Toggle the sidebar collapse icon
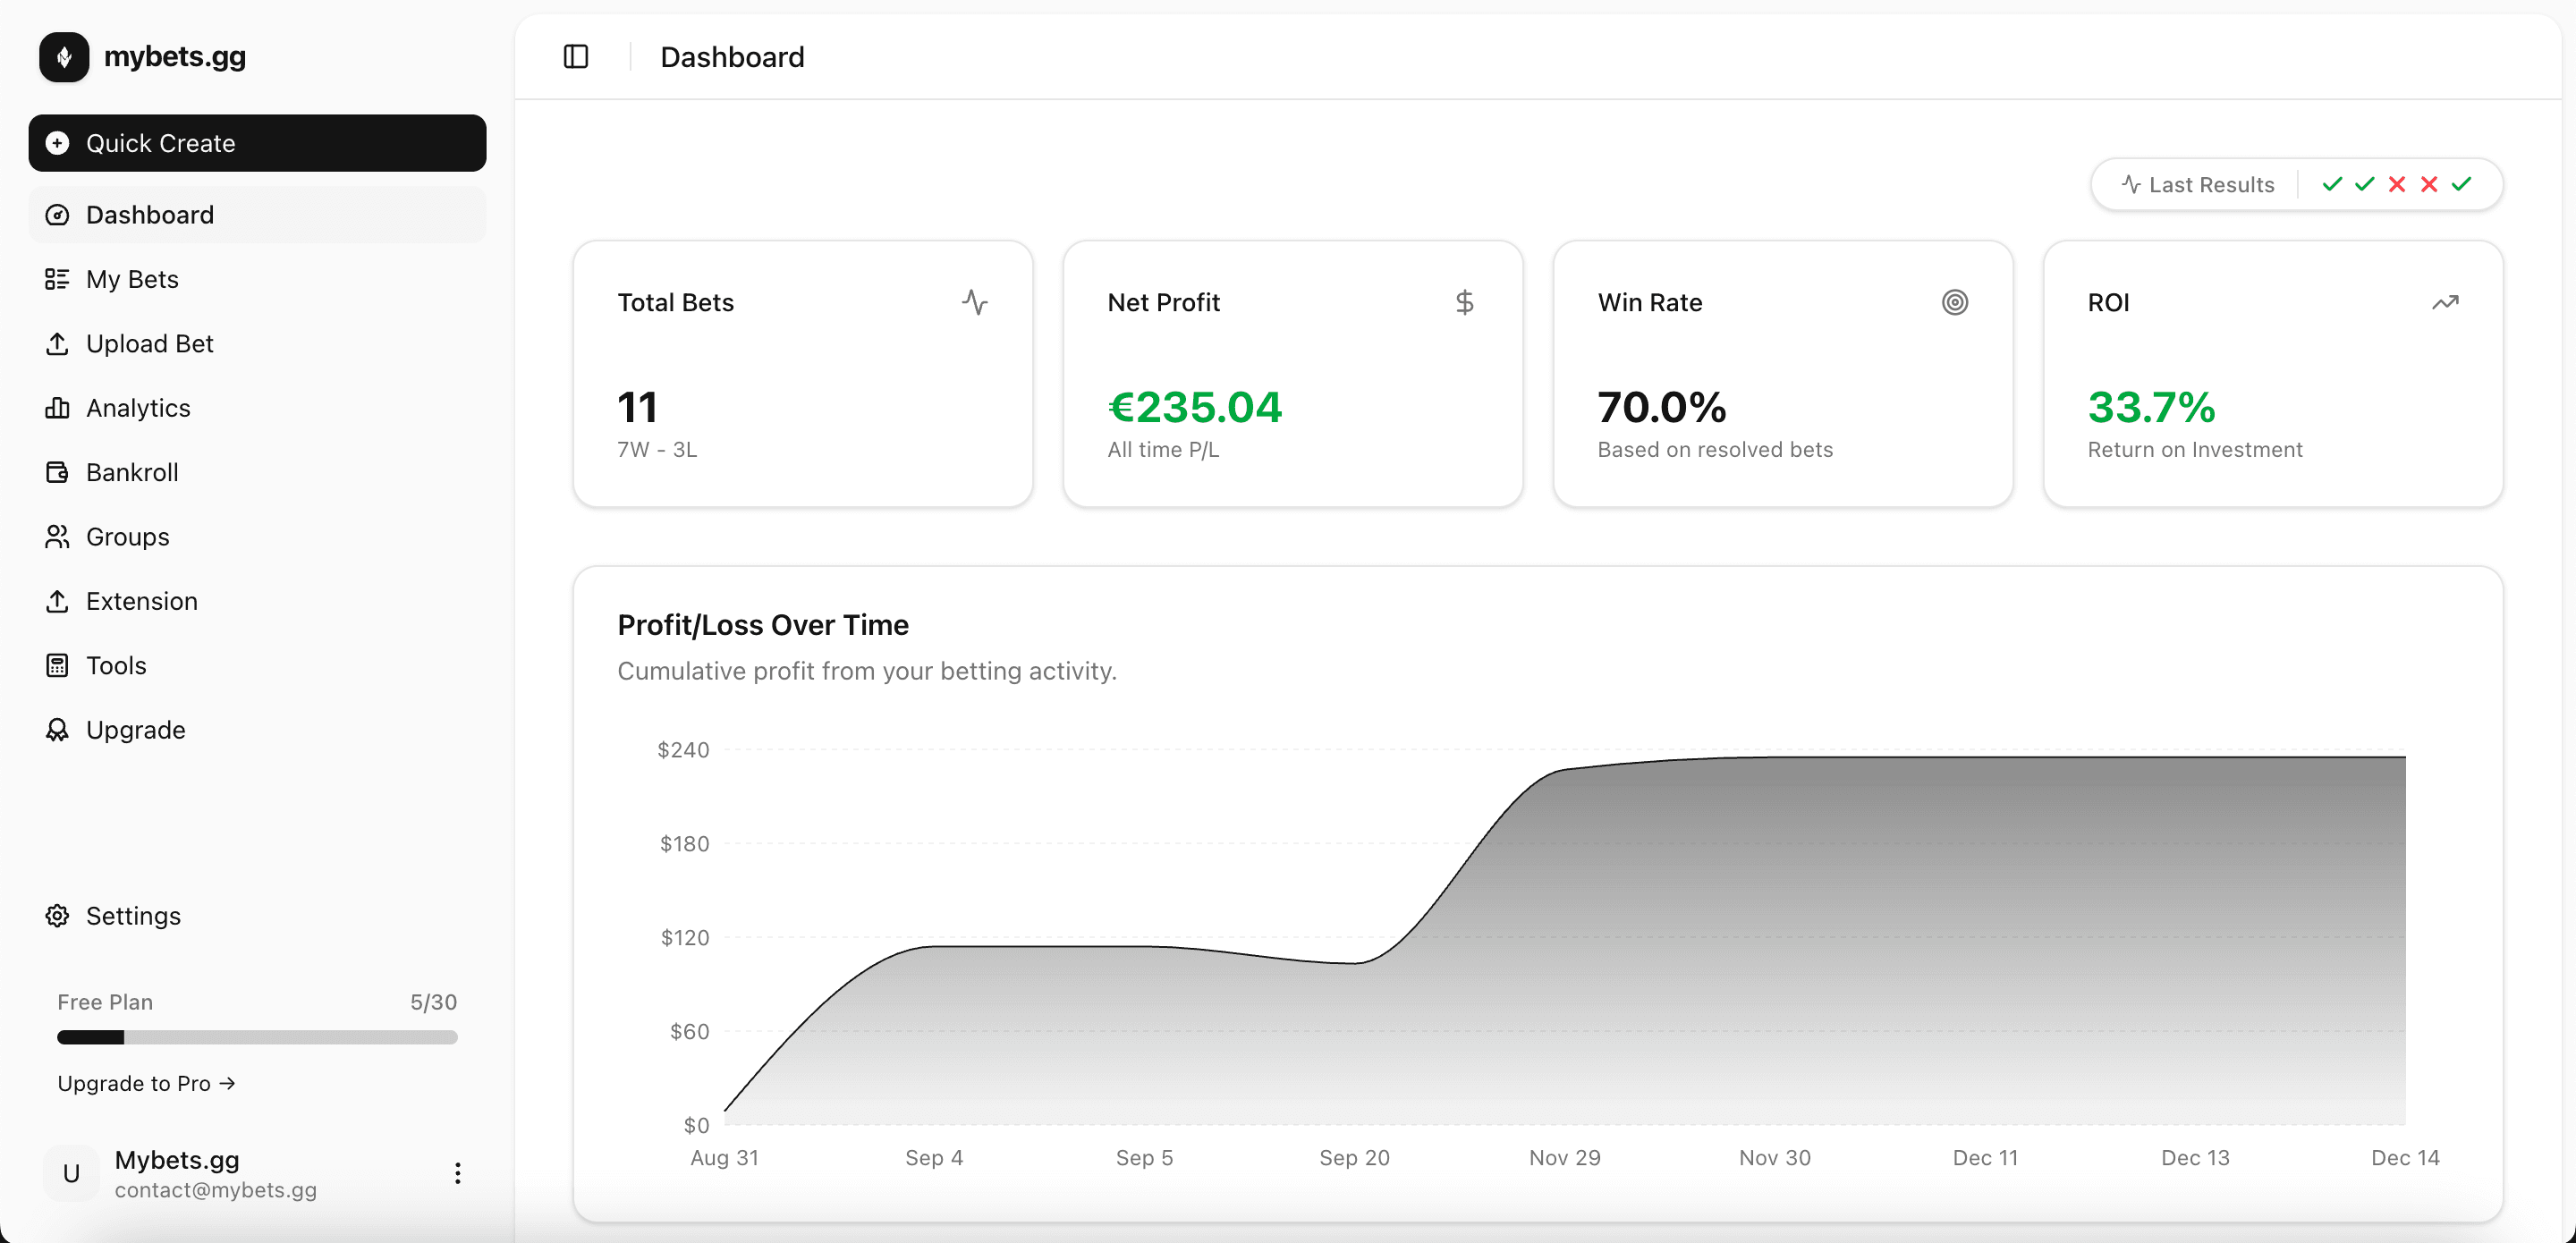This screenshot has height=1243, width=2576. (576, 57)
